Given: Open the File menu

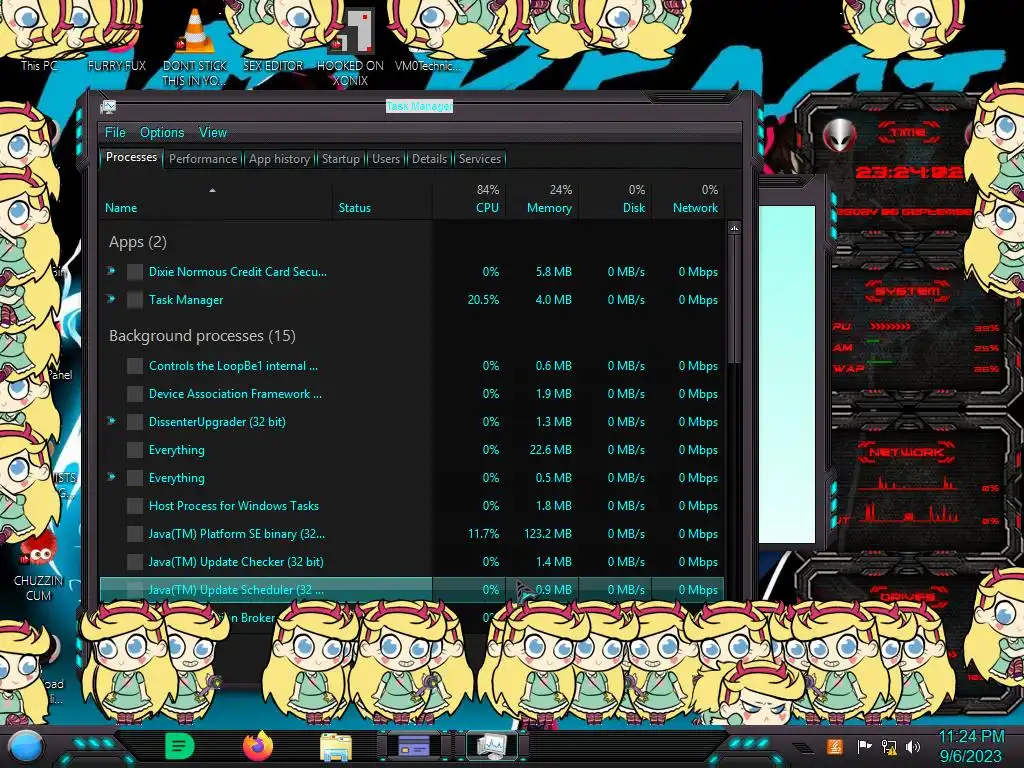Looking at the screenshot, I should click(115, 133).
